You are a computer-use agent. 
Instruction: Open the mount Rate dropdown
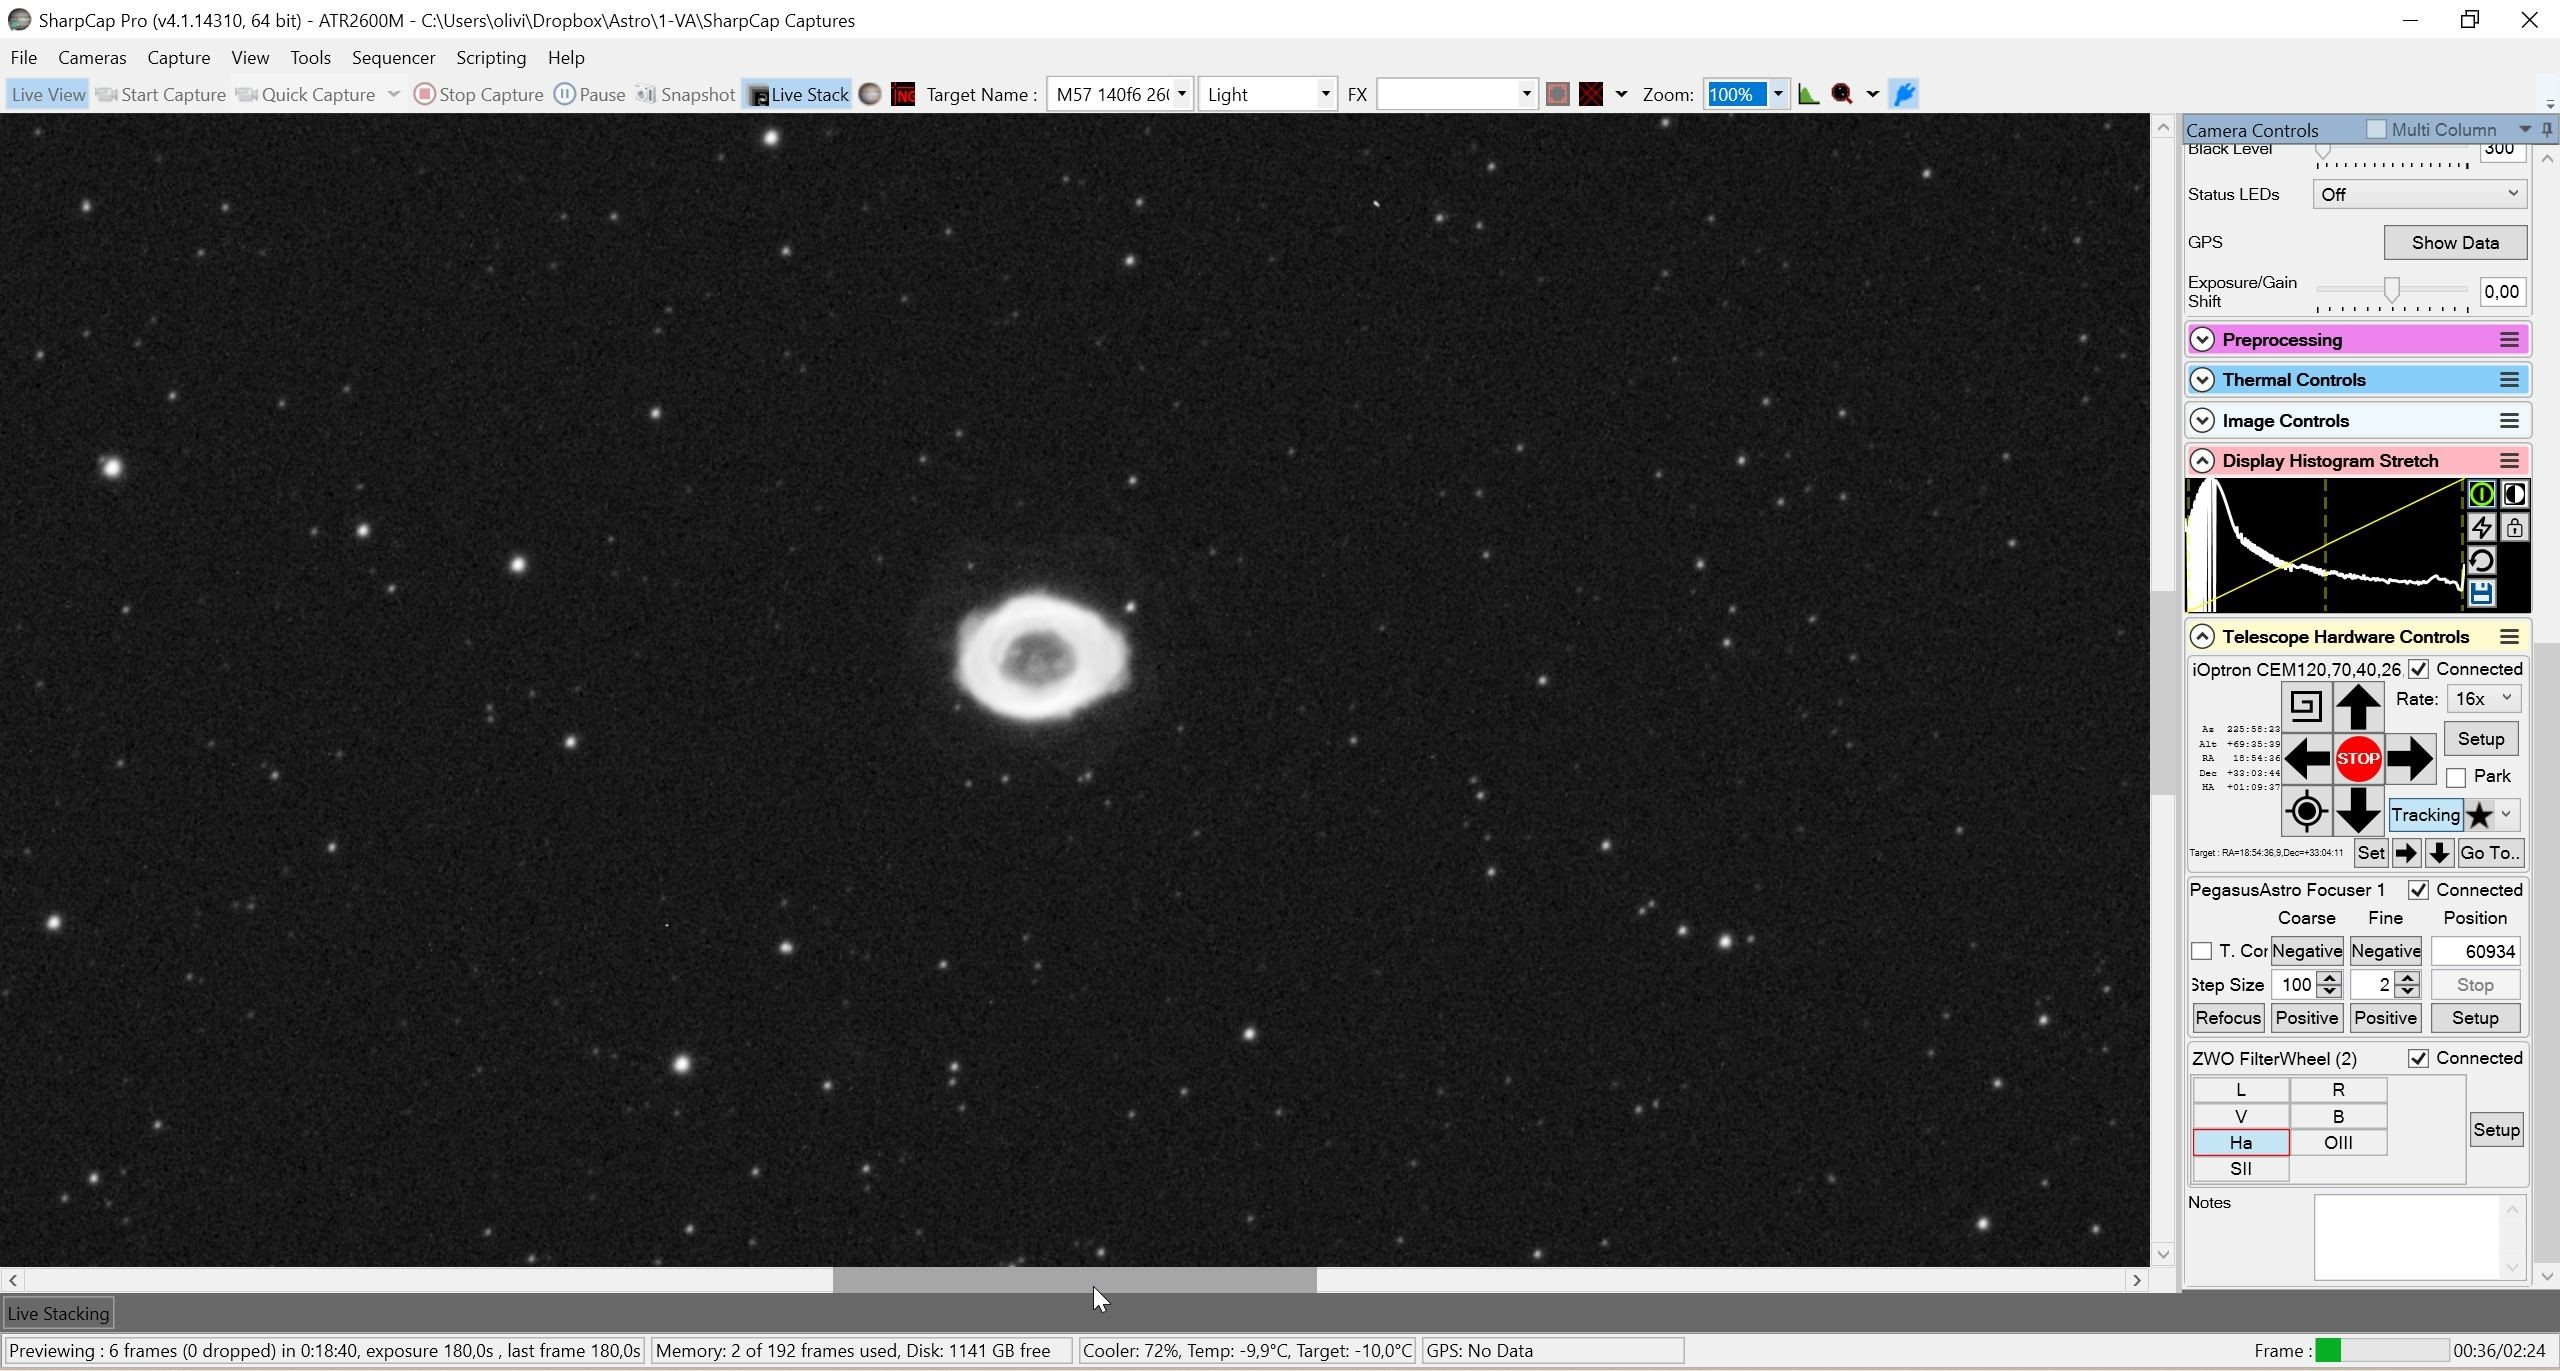pos(2482,699)
